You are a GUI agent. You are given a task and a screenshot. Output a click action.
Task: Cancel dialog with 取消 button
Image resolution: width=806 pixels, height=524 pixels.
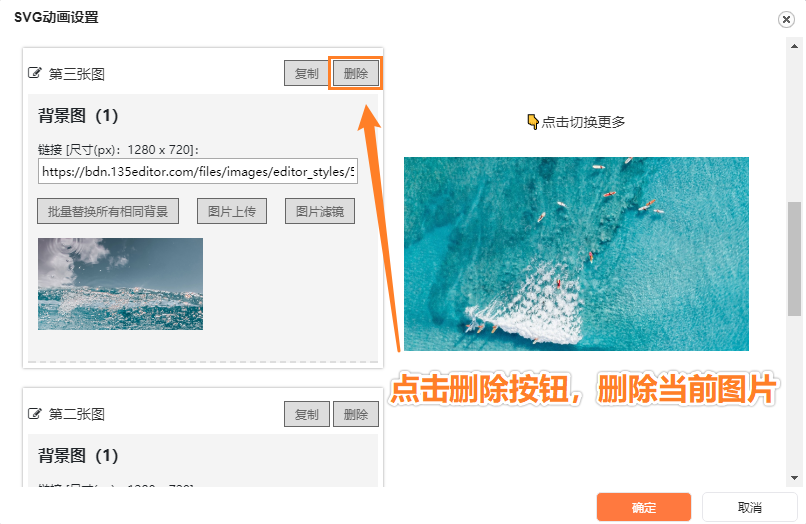(749, 508)
